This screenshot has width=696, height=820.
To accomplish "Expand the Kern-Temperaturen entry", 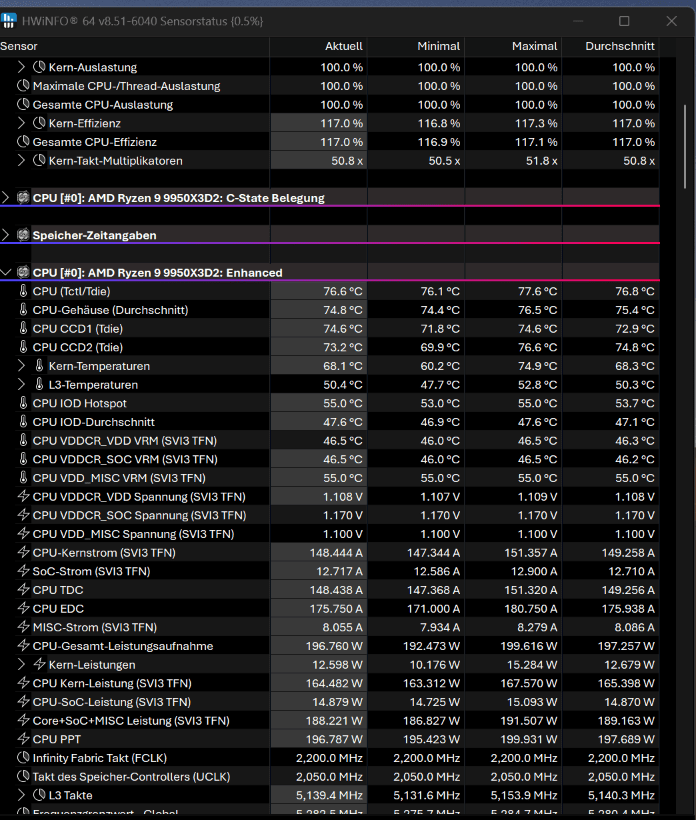I will 21,366.
